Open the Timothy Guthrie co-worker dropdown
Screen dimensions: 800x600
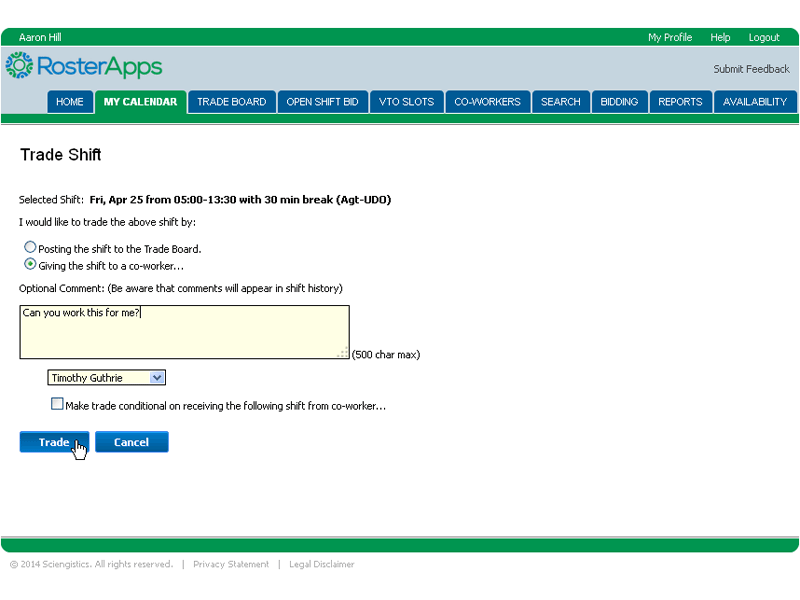pos(107,378)
